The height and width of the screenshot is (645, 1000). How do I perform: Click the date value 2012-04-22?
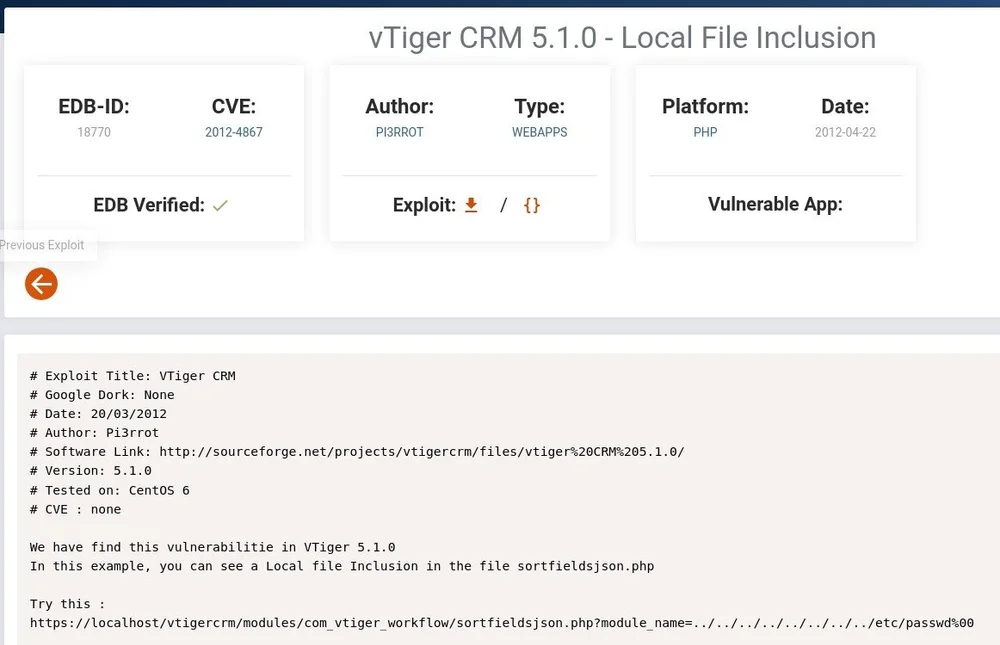[845, 132]
